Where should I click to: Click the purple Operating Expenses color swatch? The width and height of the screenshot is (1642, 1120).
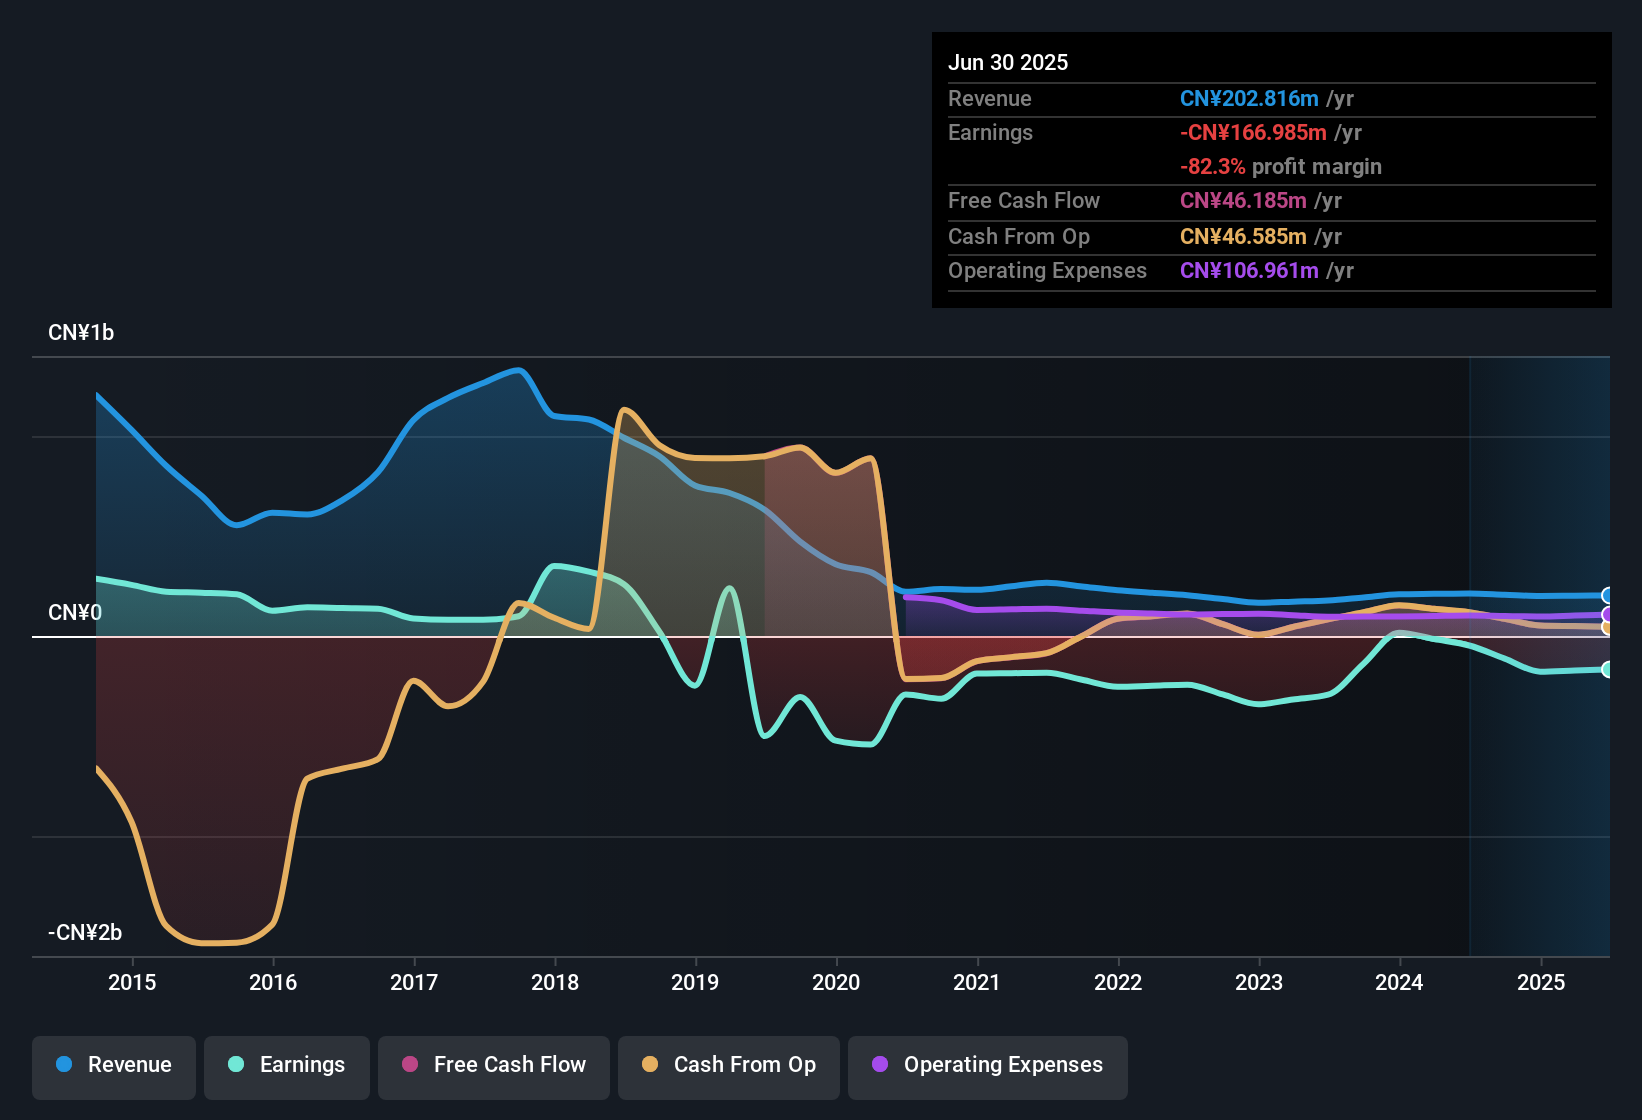pyautogui.click(x=880, y=1065)
